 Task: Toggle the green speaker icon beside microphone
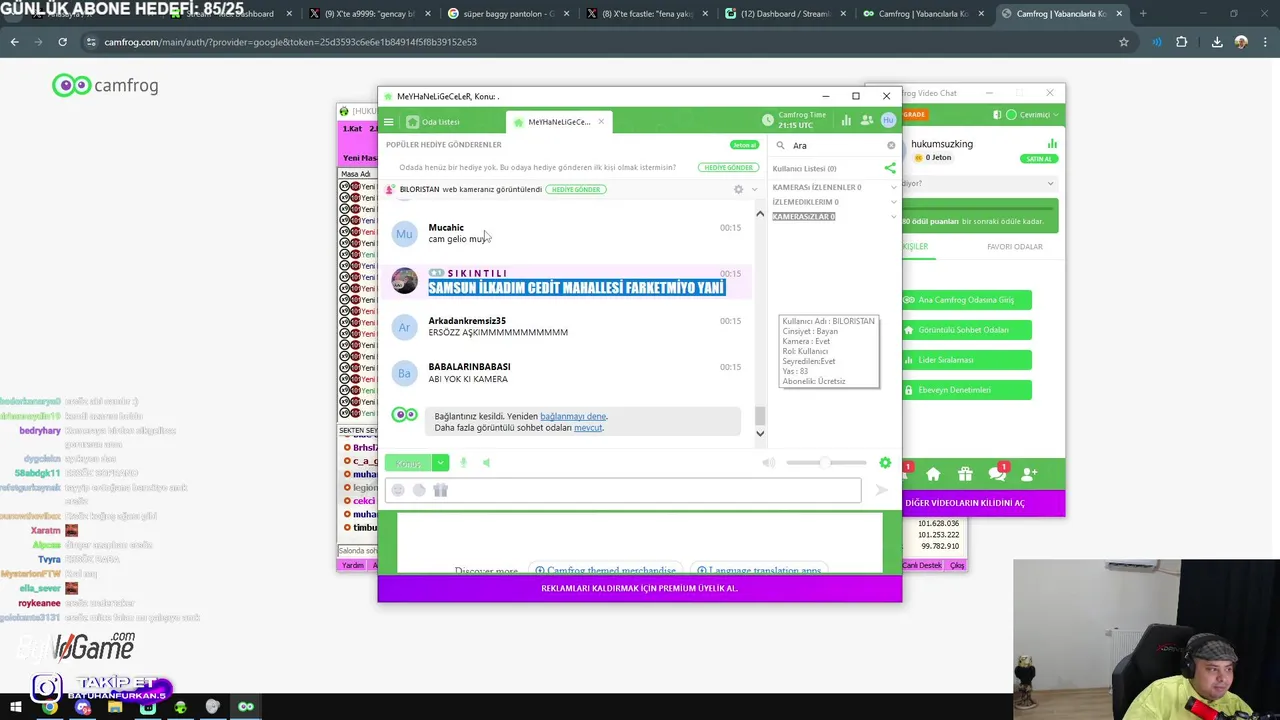click(x=486, y=463)
